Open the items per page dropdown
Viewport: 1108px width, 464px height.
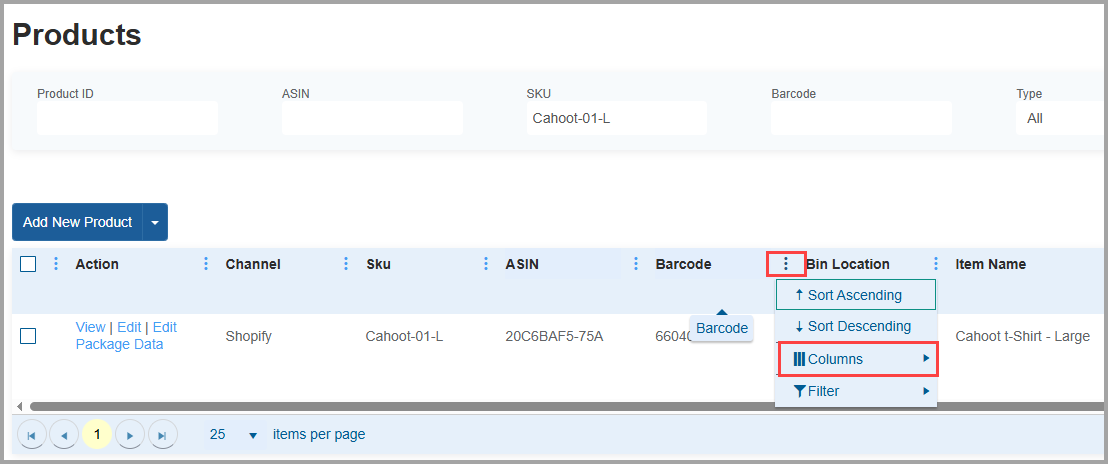point(235,434)
